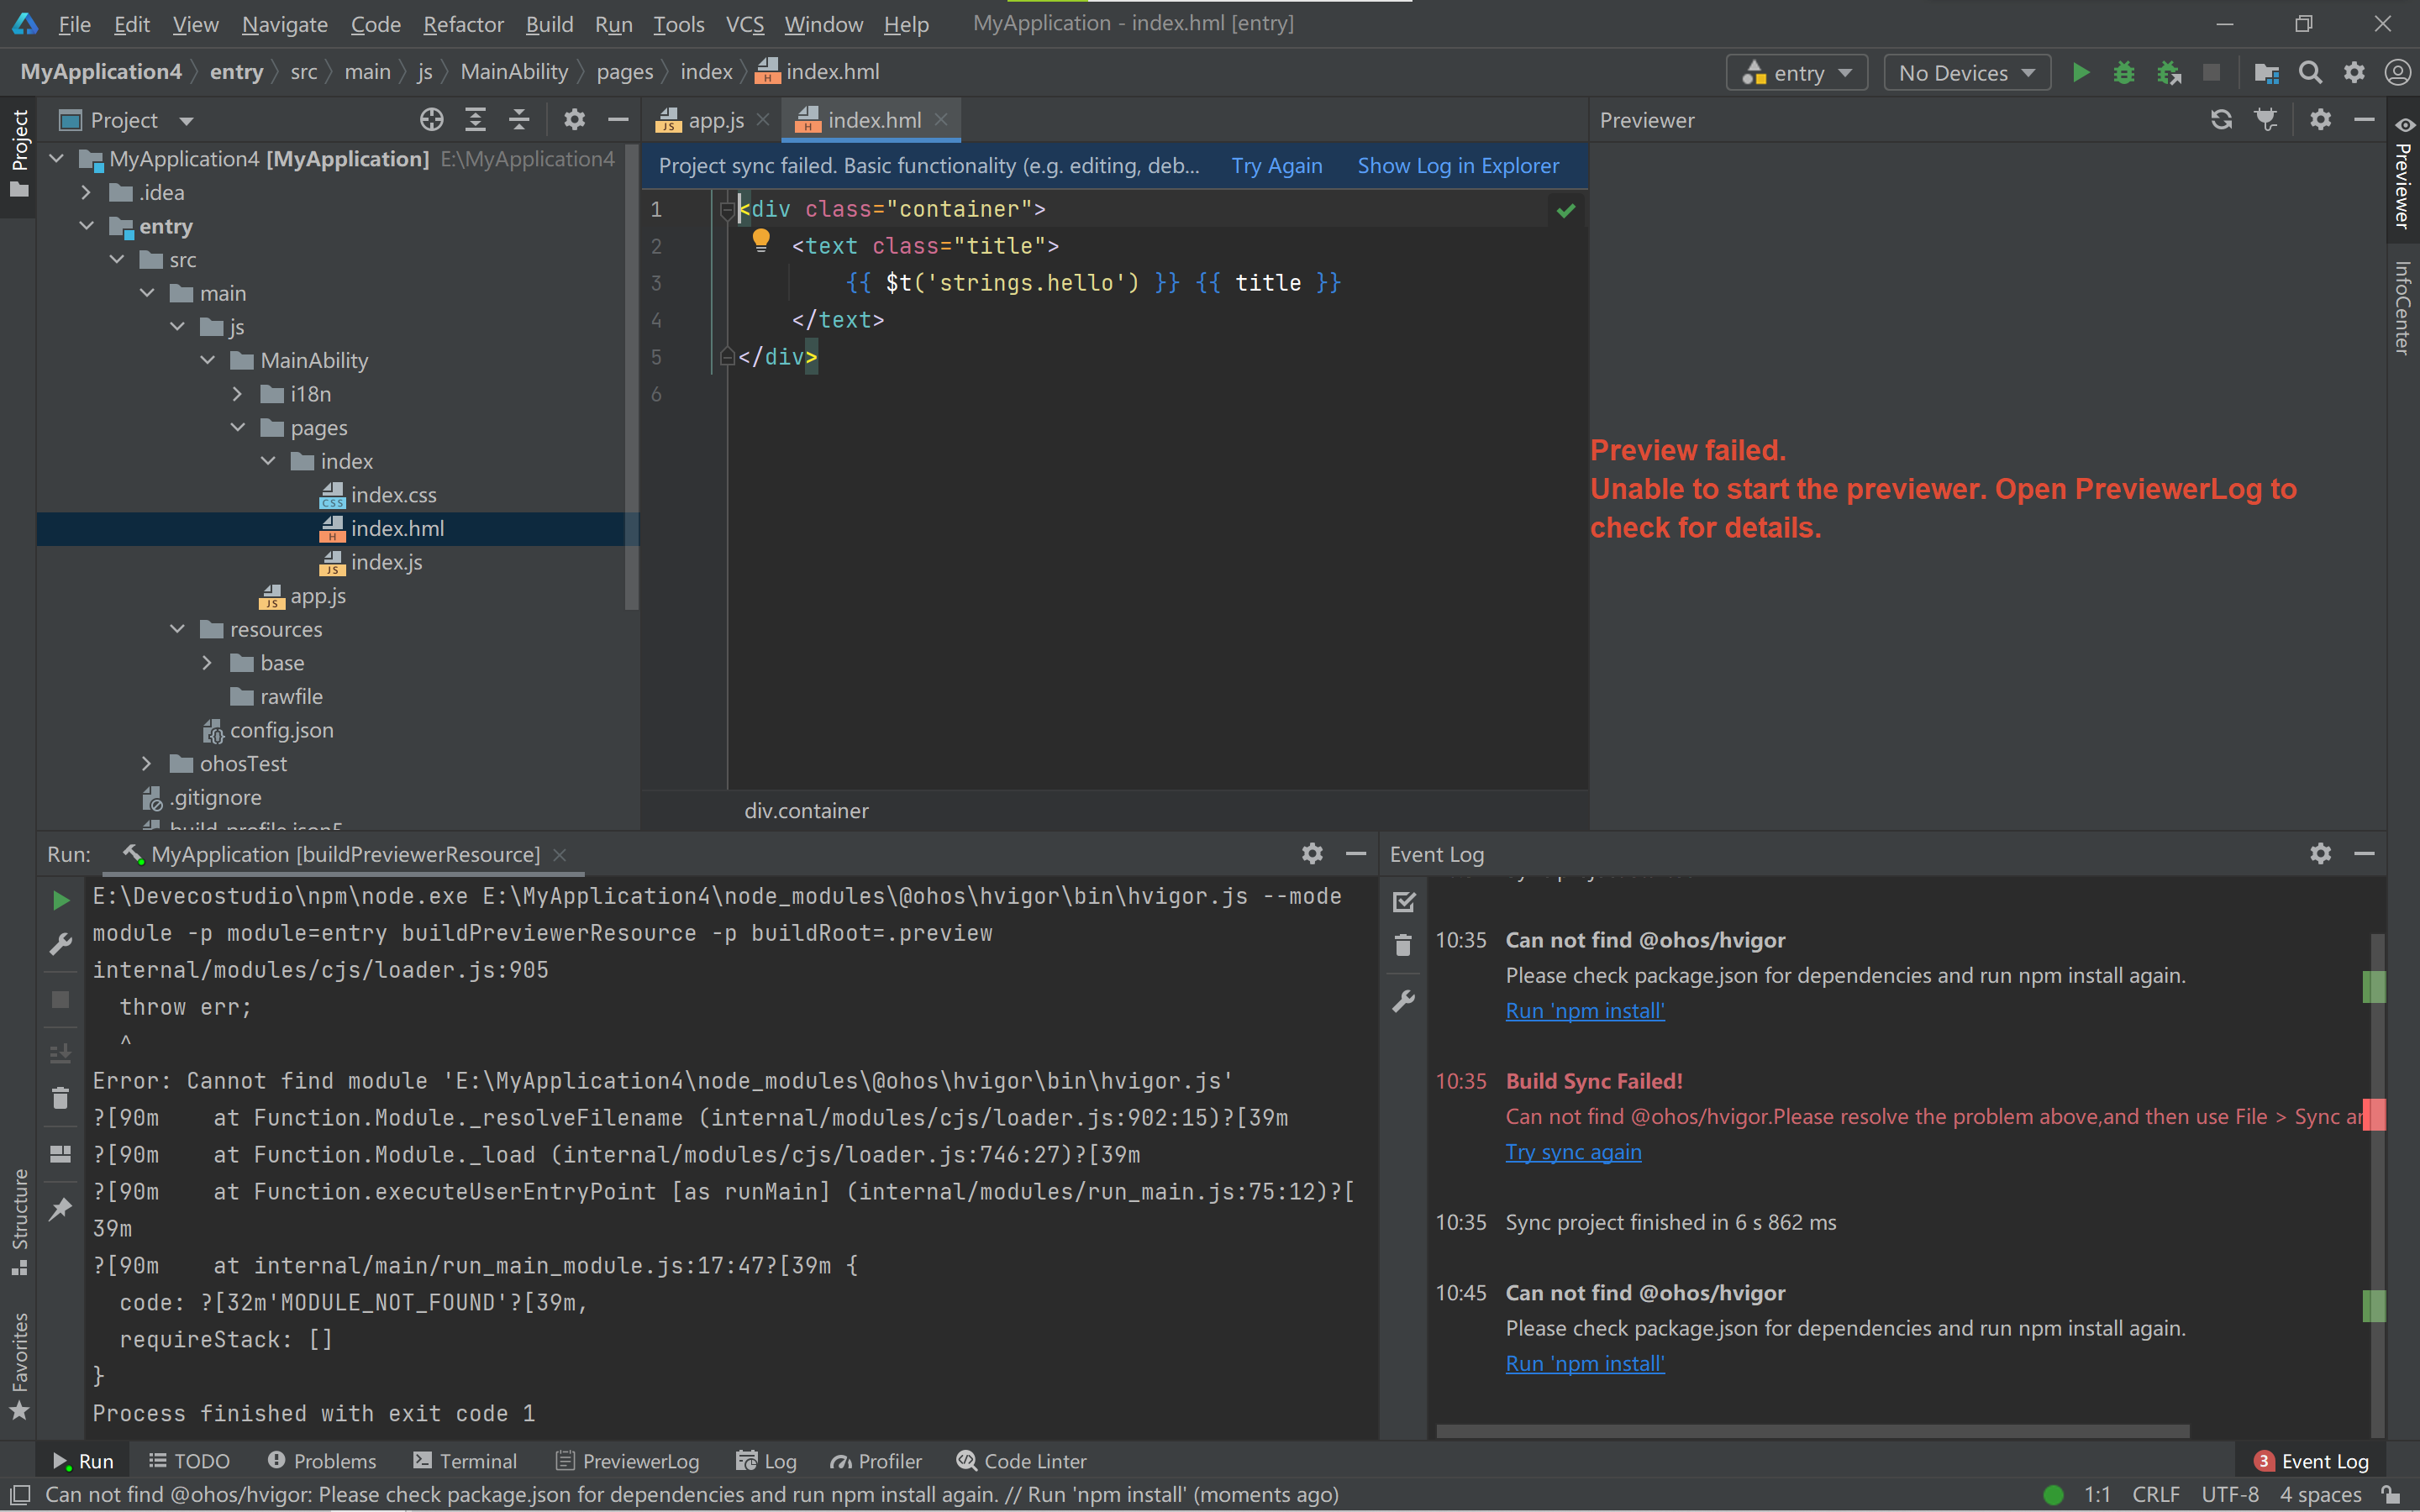Hide the Previewer panel
This screenshot has width=2420, height=1512.
pyautogui.click(x=2364, y=120)
